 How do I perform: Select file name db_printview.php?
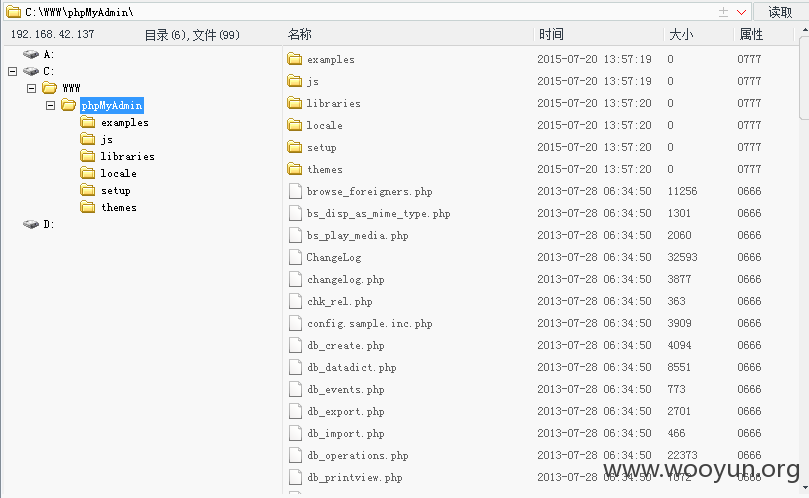[x=354, y=478]
